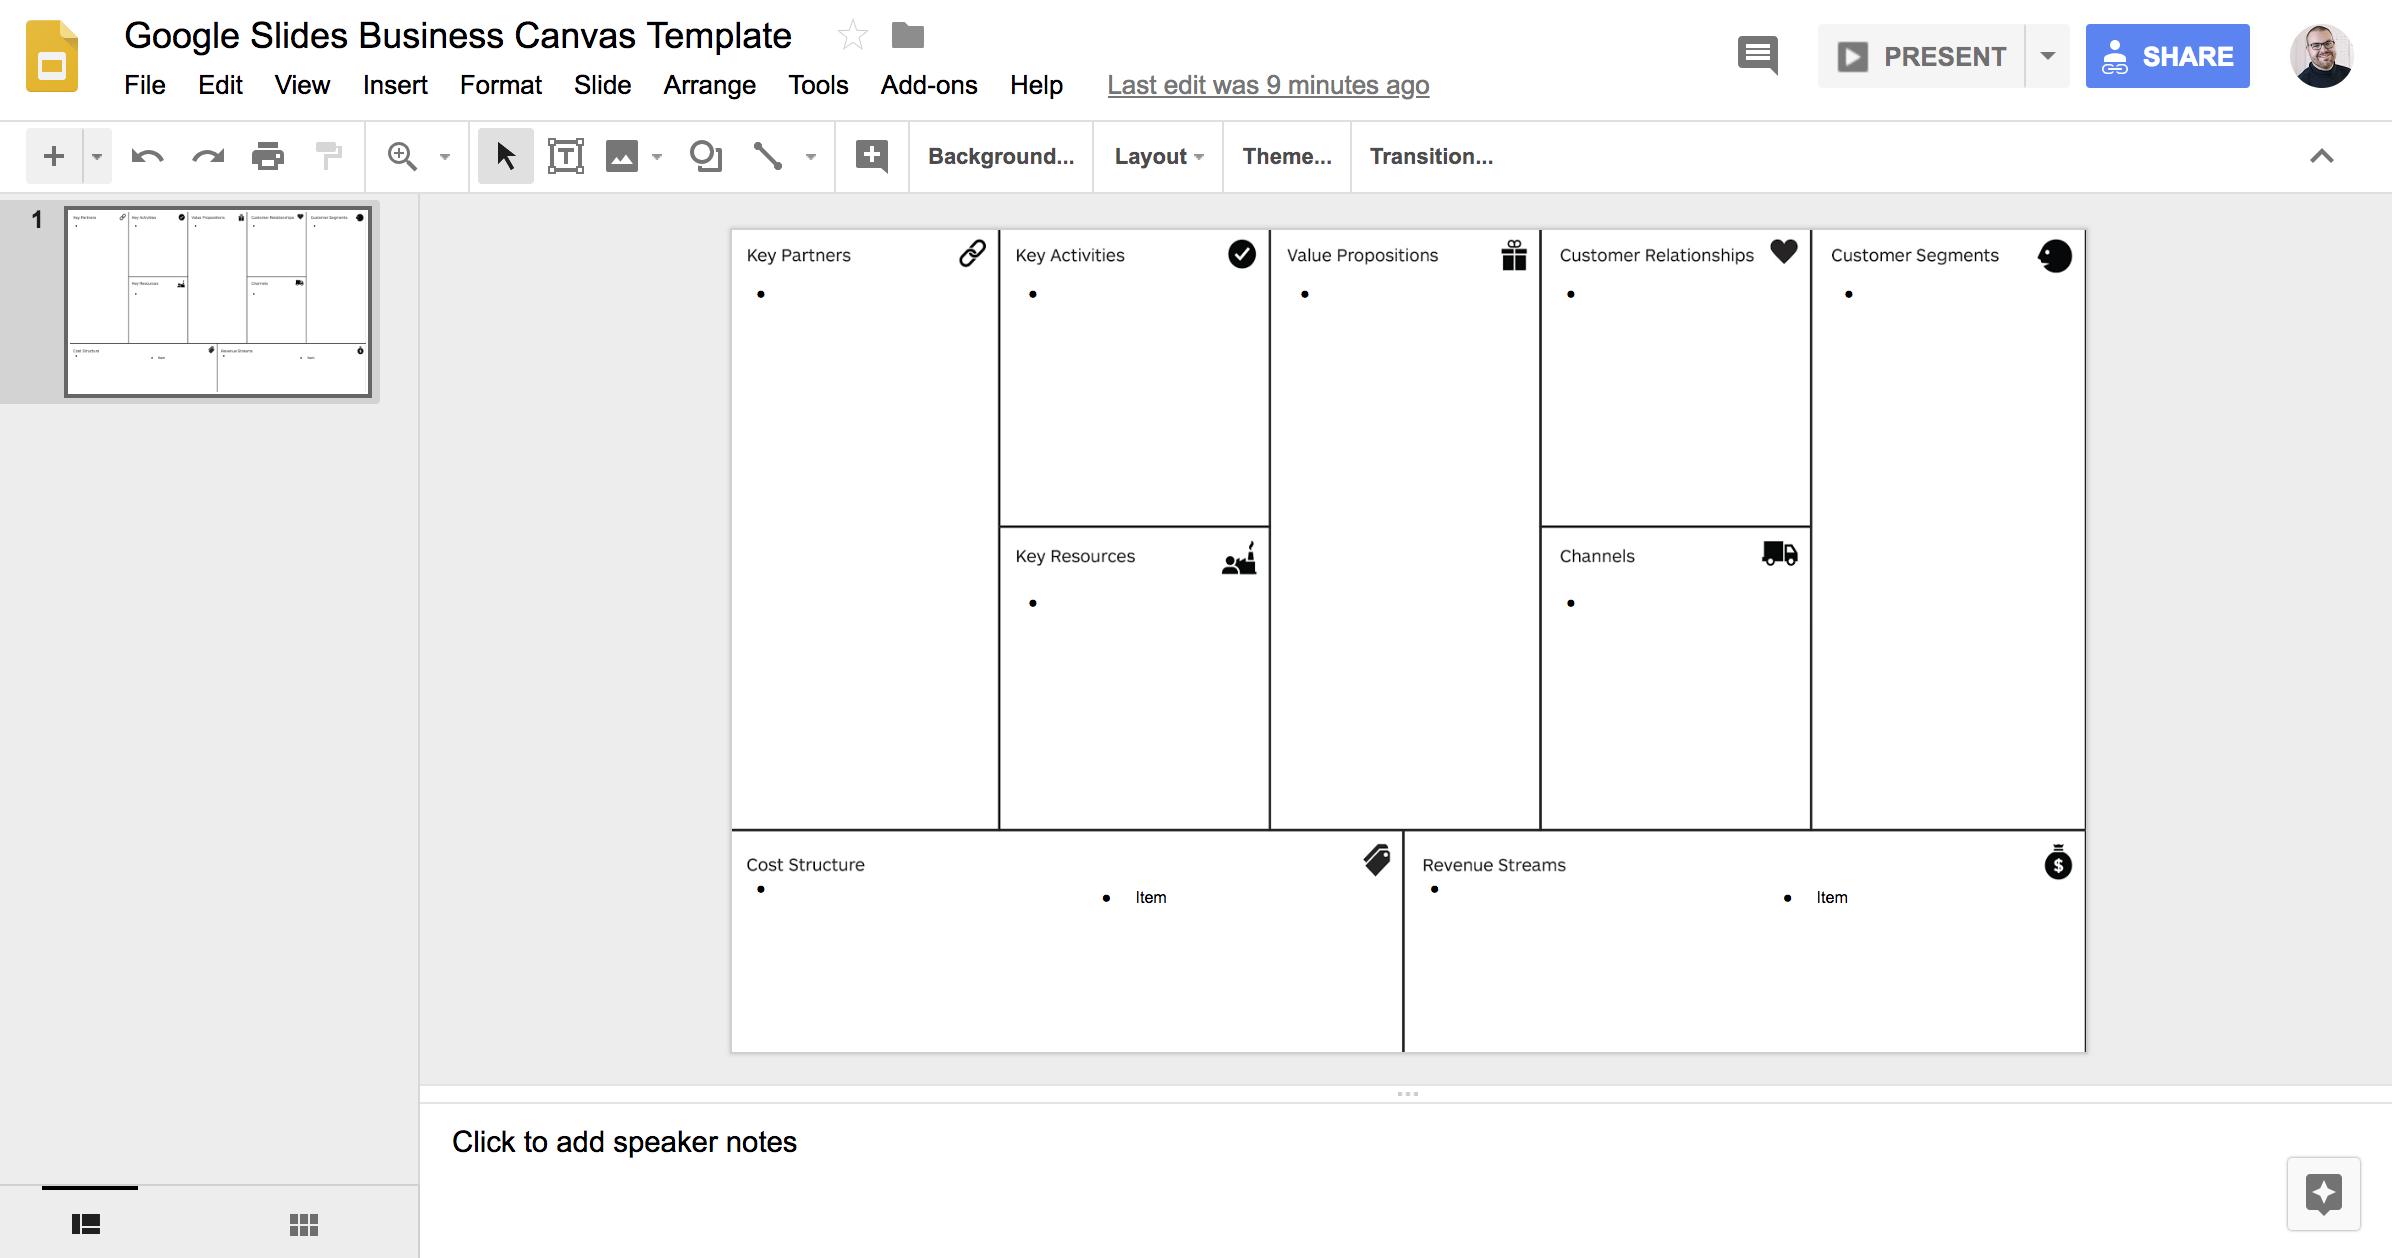Click the Explore star button
The image size is (2392, 1258).
coord(2323,1193)
